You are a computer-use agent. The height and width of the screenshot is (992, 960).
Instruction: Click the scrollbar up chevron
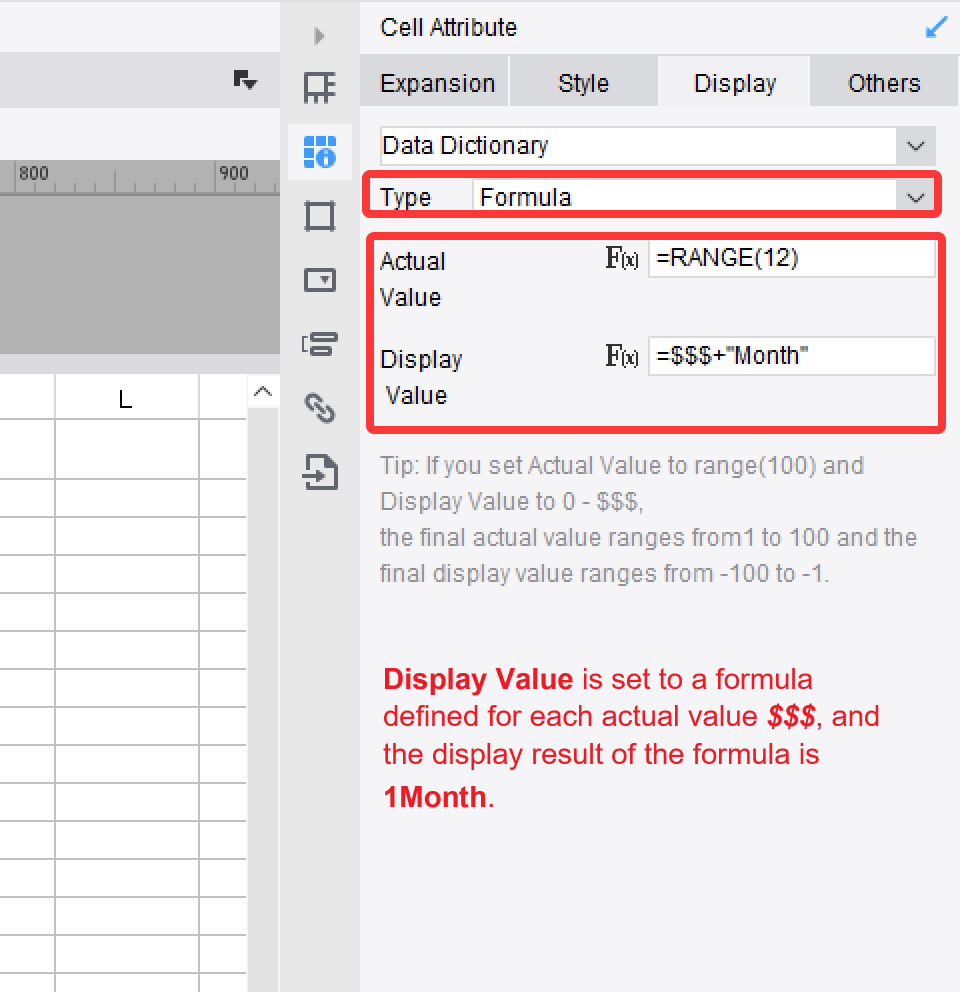click(262, 393)
